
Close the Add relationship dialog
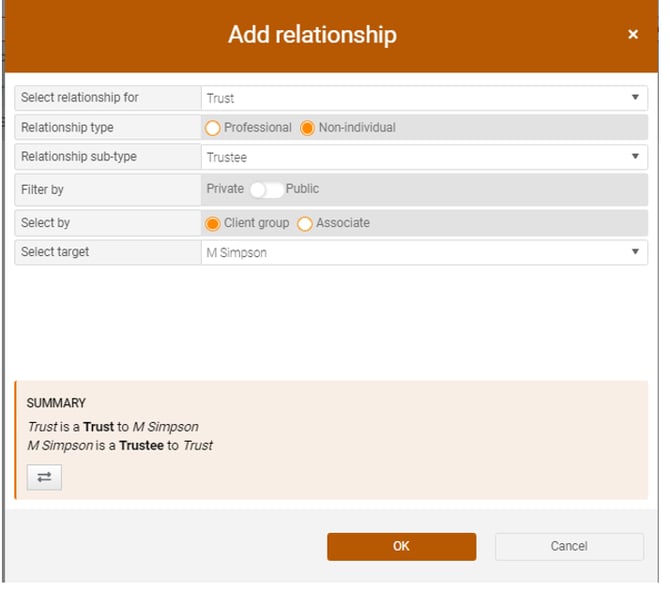point(632,35)
